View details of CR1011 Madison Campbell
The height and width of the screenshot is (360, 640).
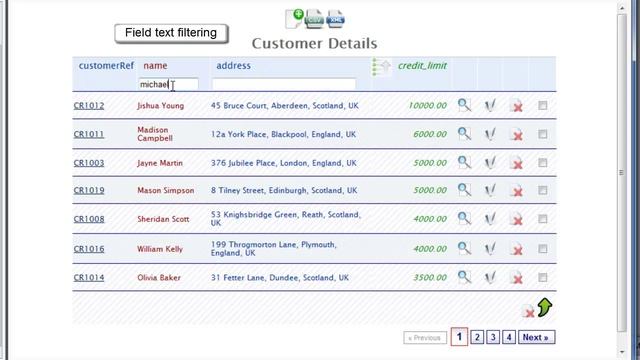point(464,134)
